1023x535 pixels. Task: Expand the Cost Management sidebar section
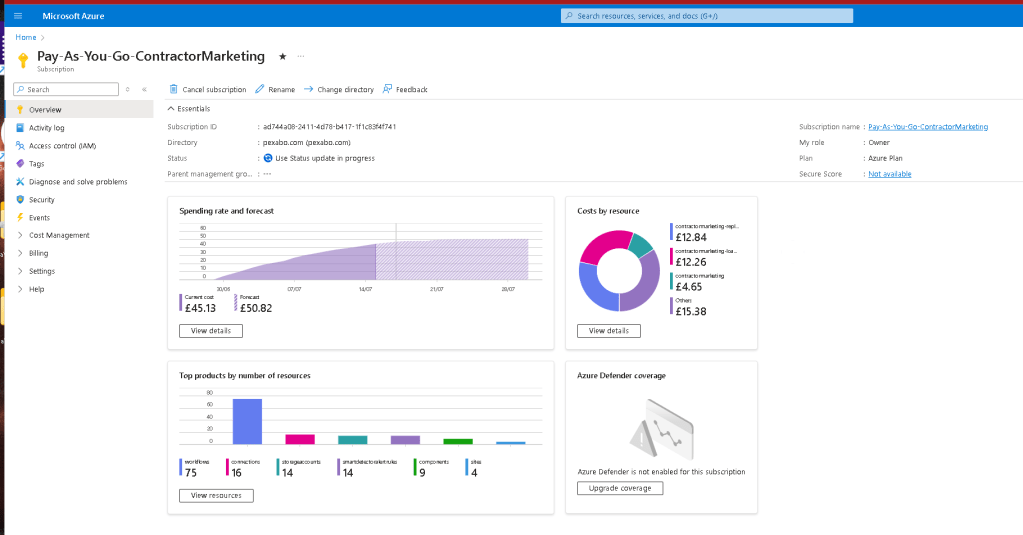coord(20,235)
